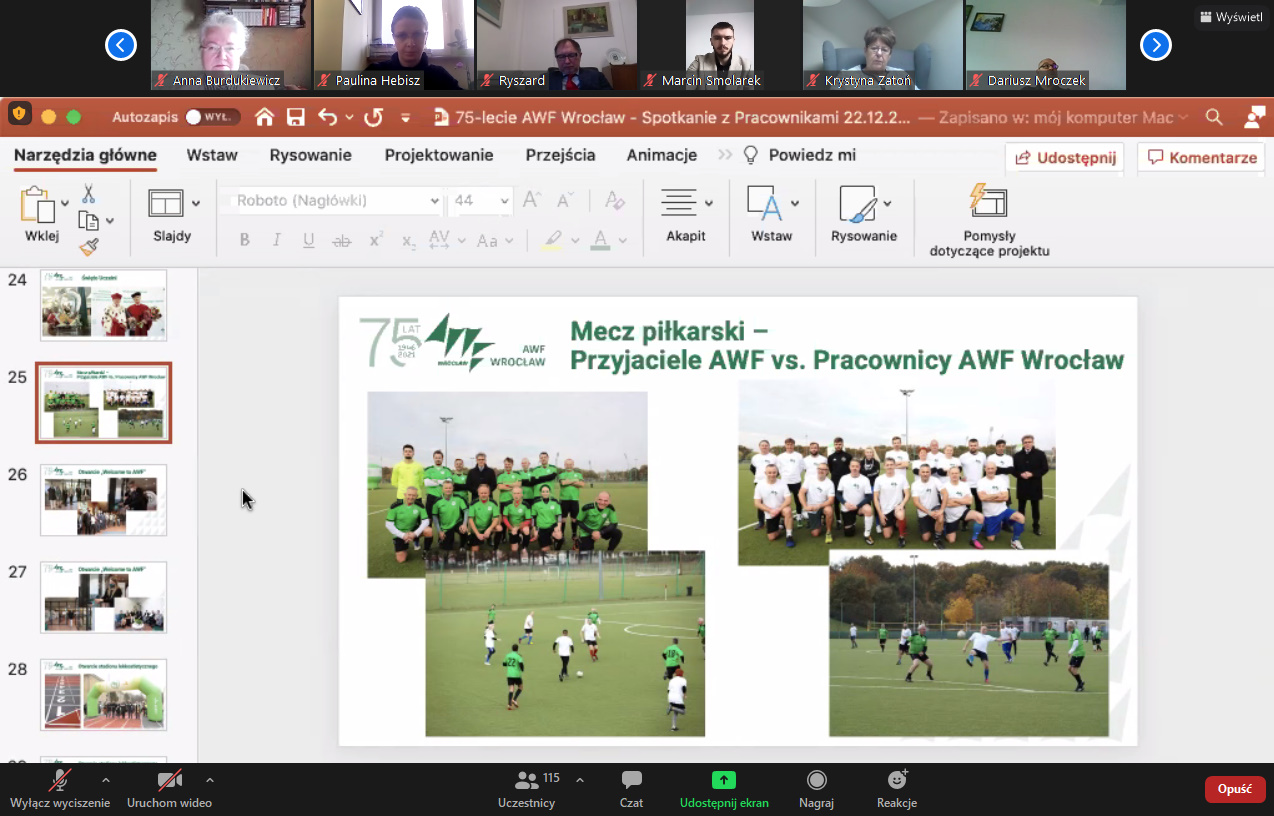The height and width of the screenshot is (816, 1274).
Task: Click the Redo/repeat circular arrow icon
Action: click(374, 117)
